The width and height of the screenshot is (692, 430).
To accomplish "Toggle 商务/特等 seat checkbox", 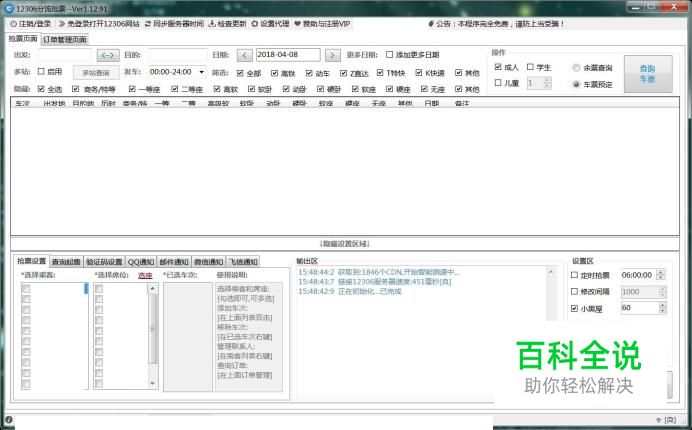I will pos(75,89).
